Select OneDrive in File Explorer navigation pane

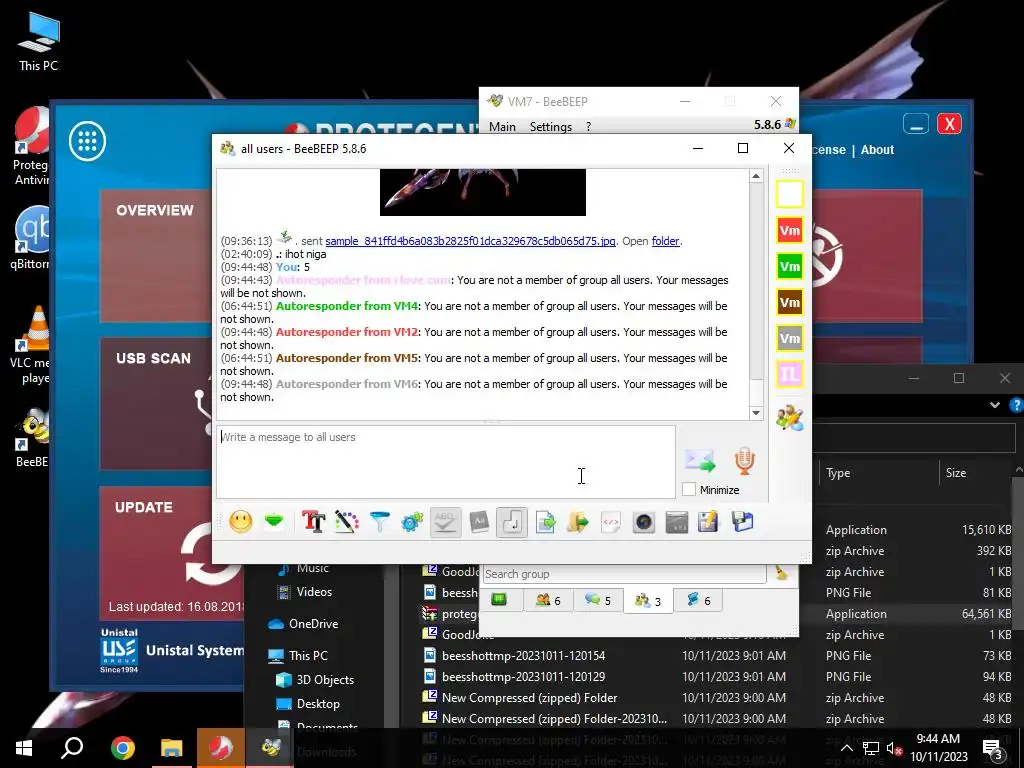pos(313,624)
